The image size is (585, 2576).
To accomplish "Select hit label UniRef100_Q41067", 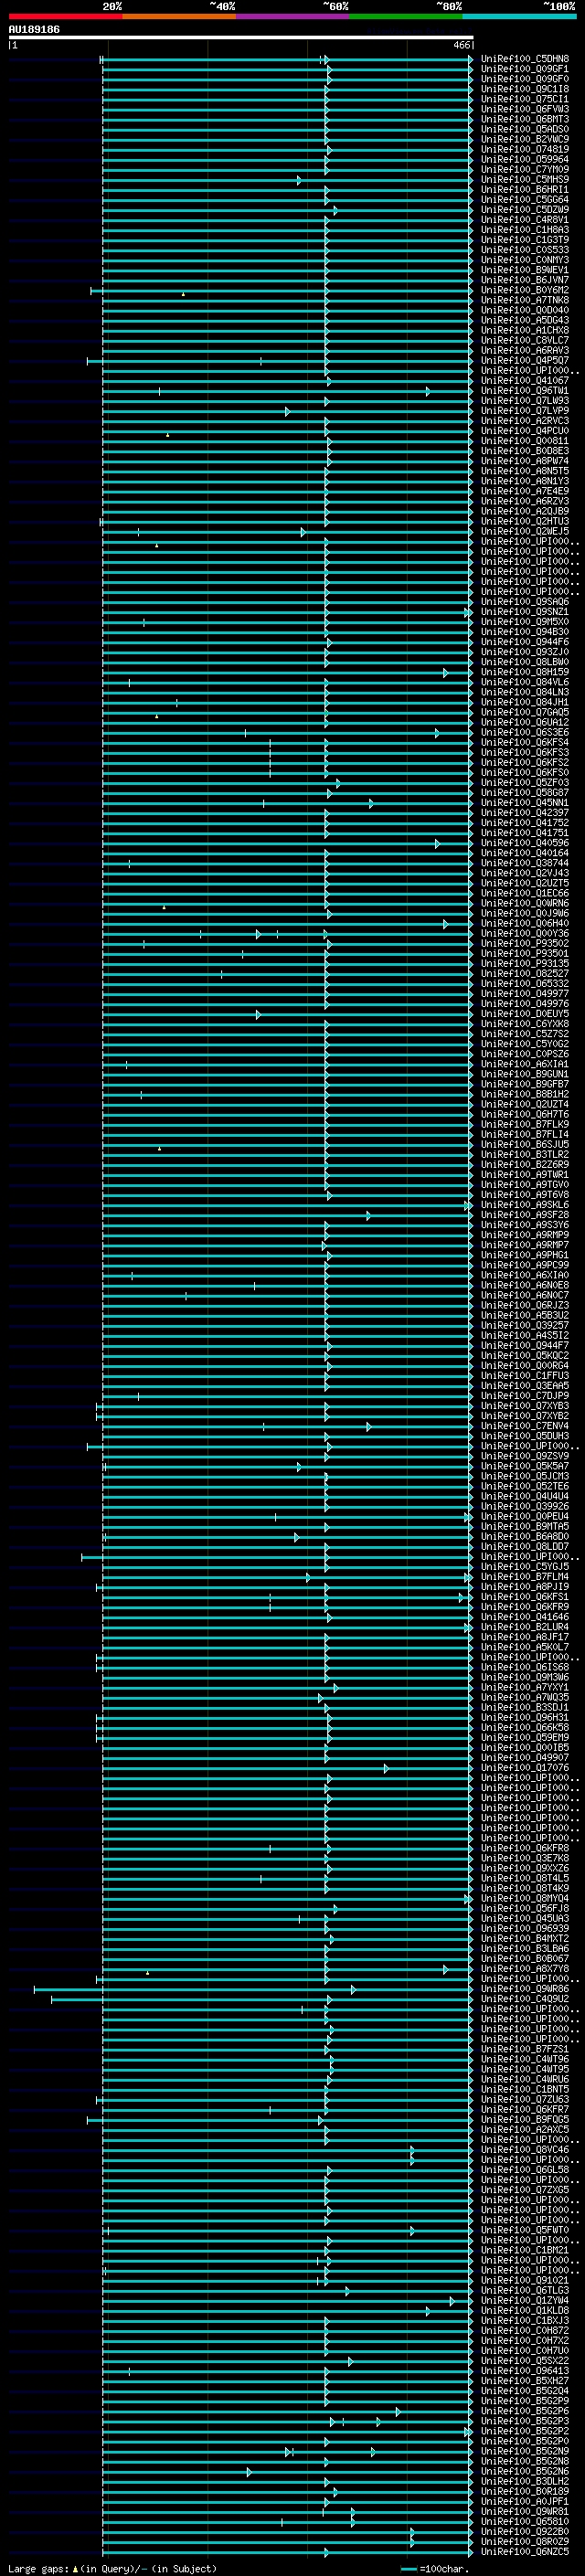I will 525,380.
